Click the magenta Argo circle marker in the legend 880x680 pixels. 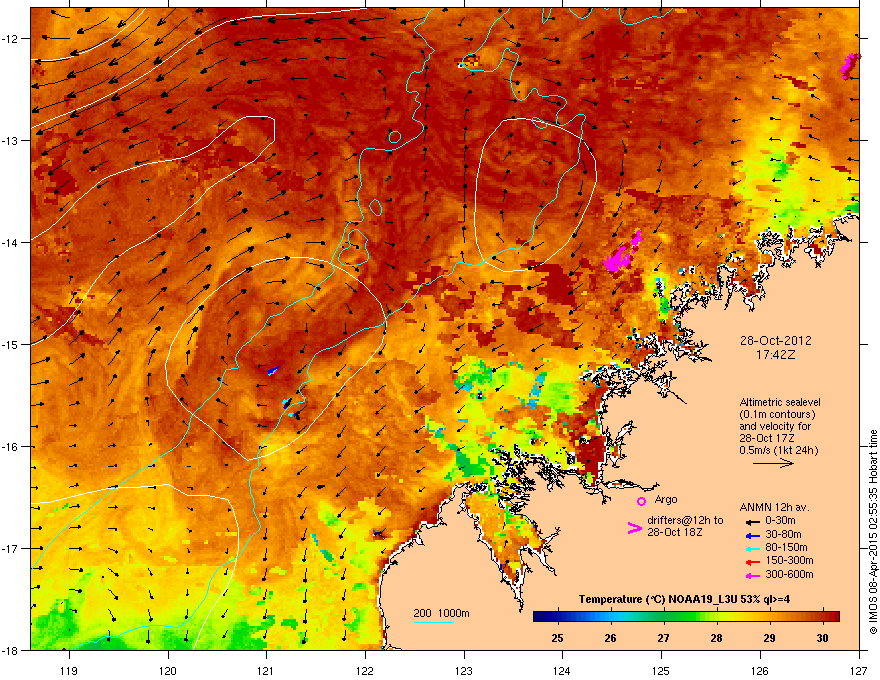pos(641,502)
